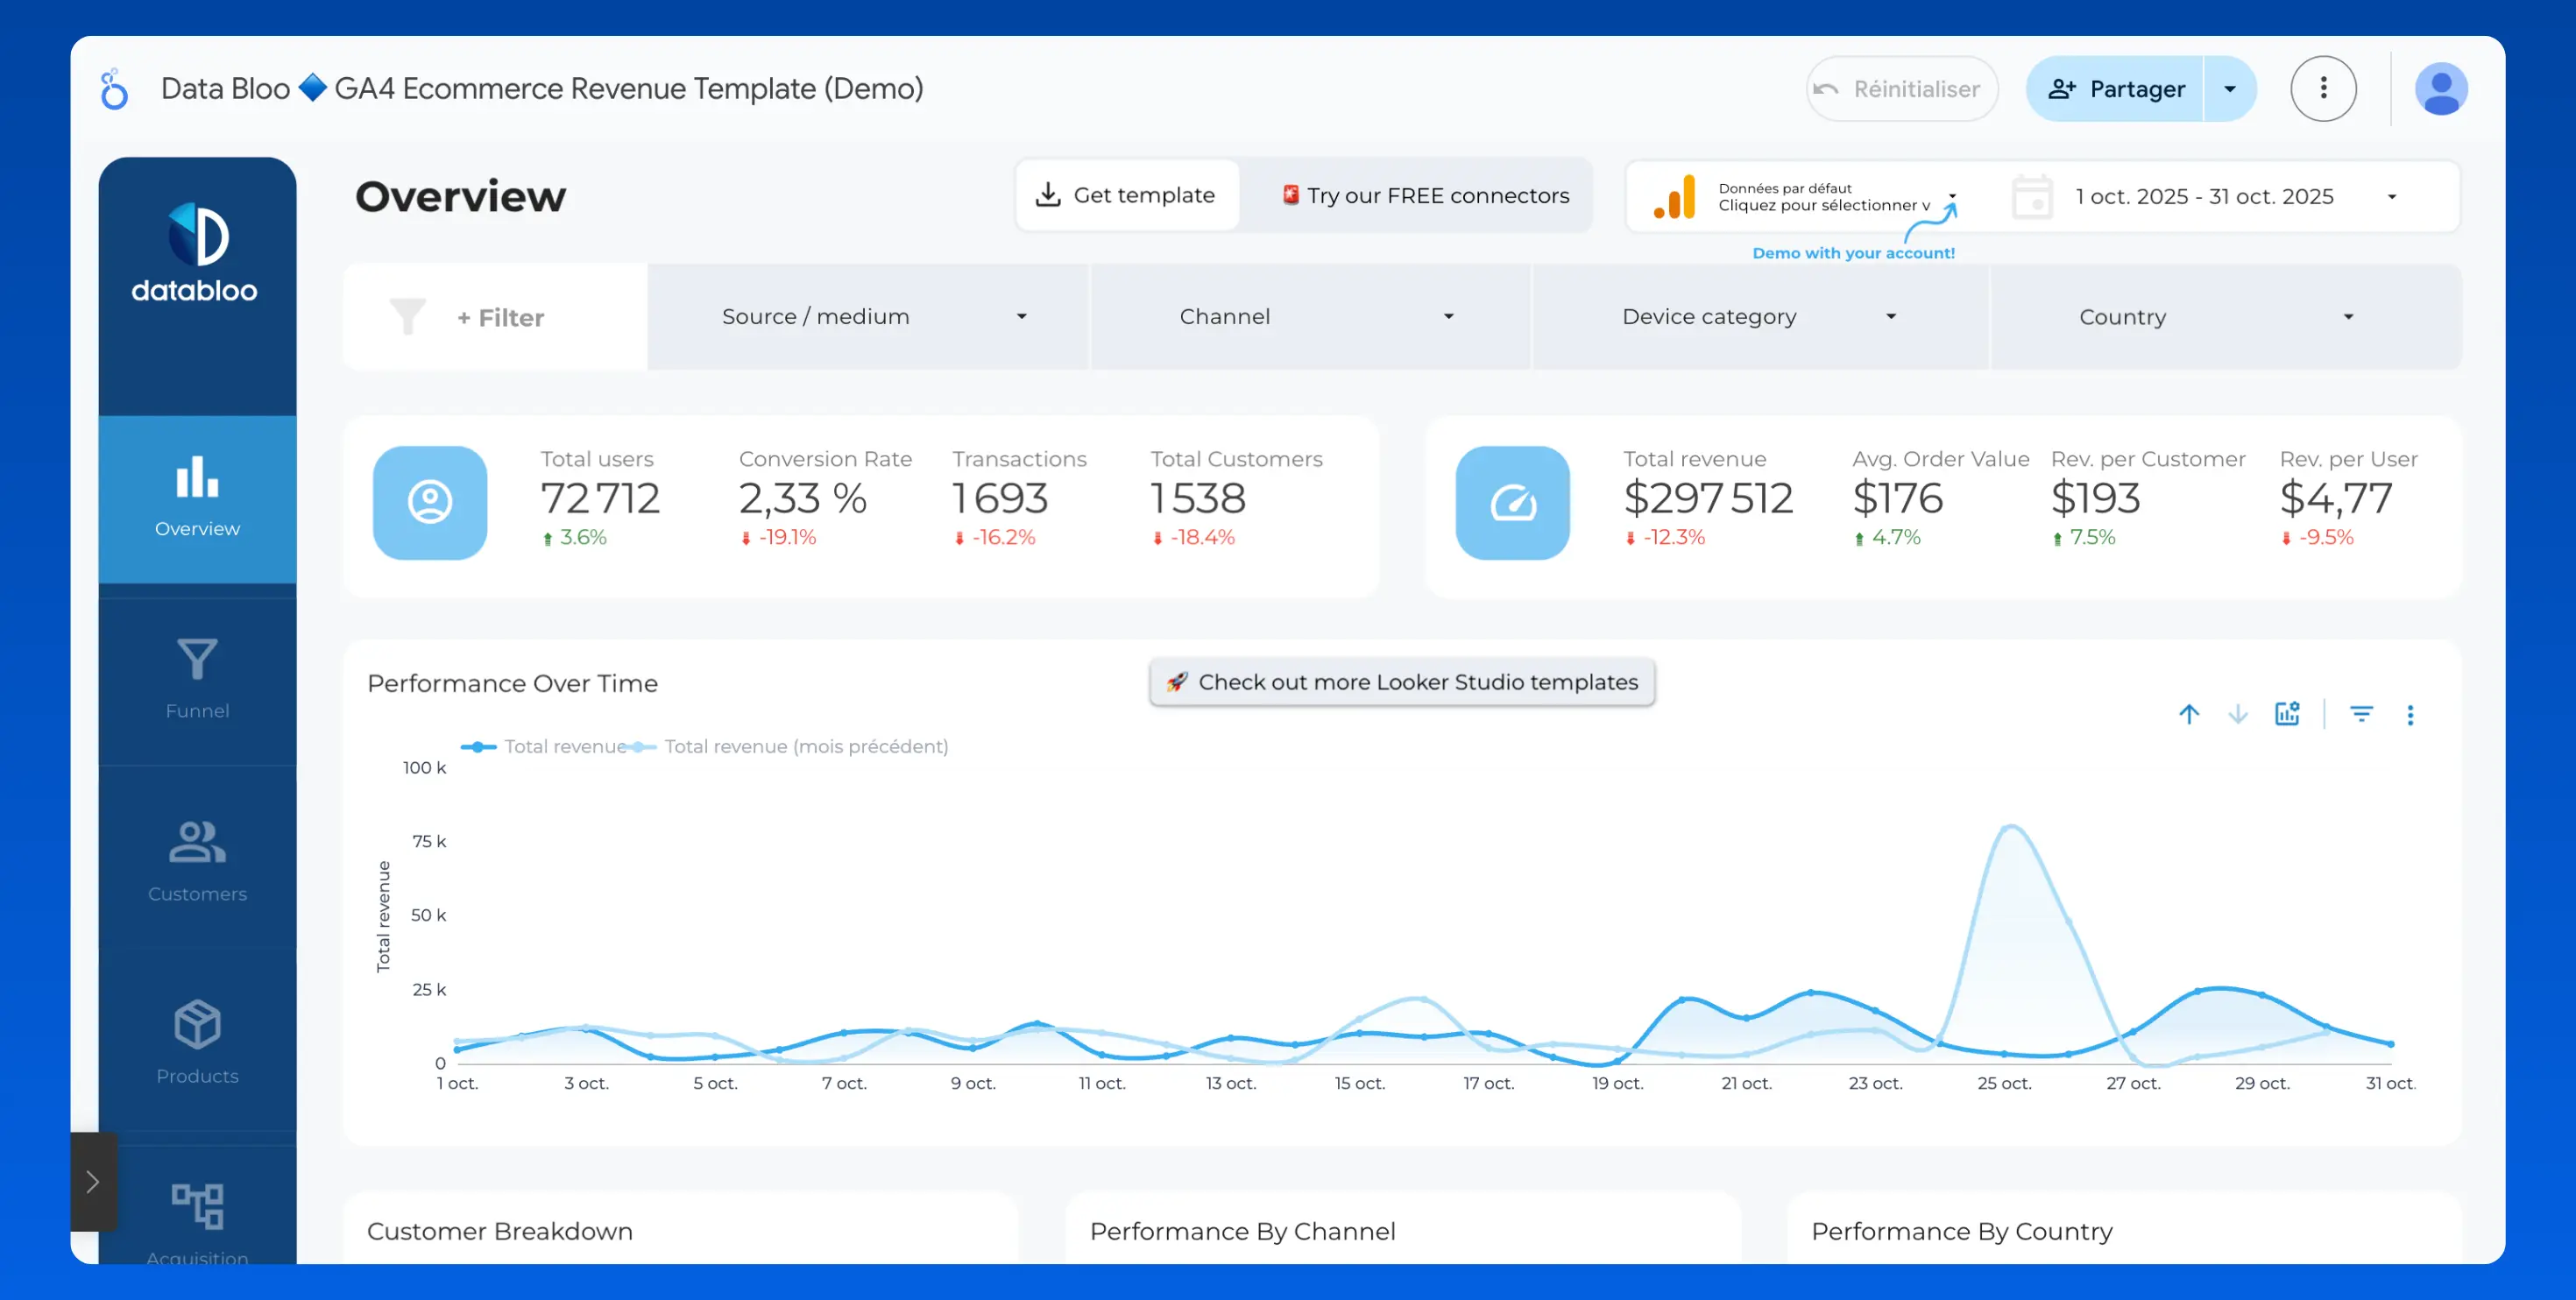The height and width of the screenshot is (1300, 2576).
Task: Click the user account avatar
Action: (x=2440, y=89)
